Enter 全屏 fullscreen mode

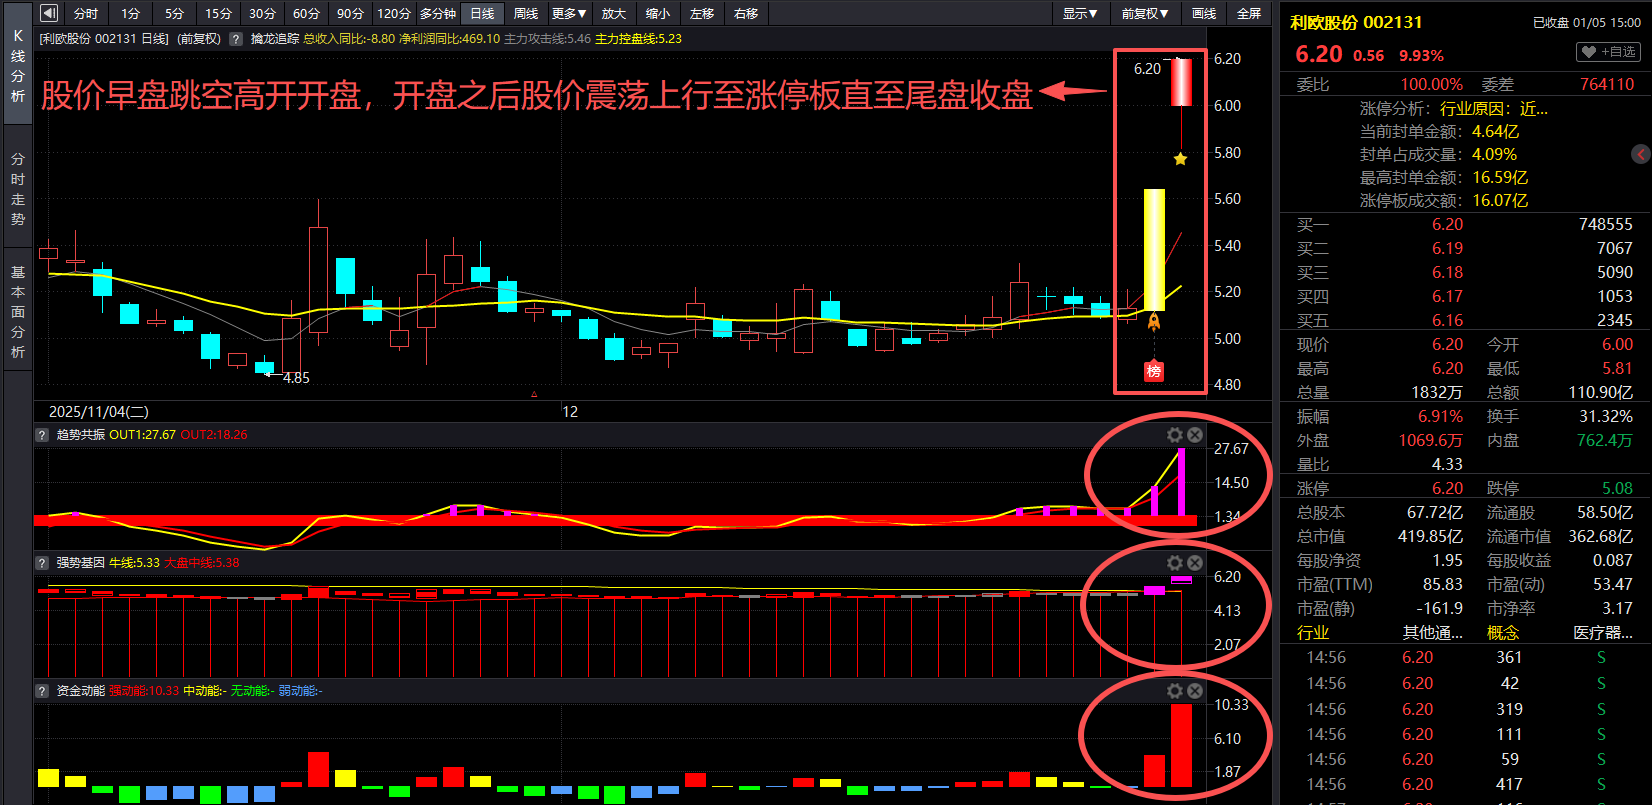1249,13
